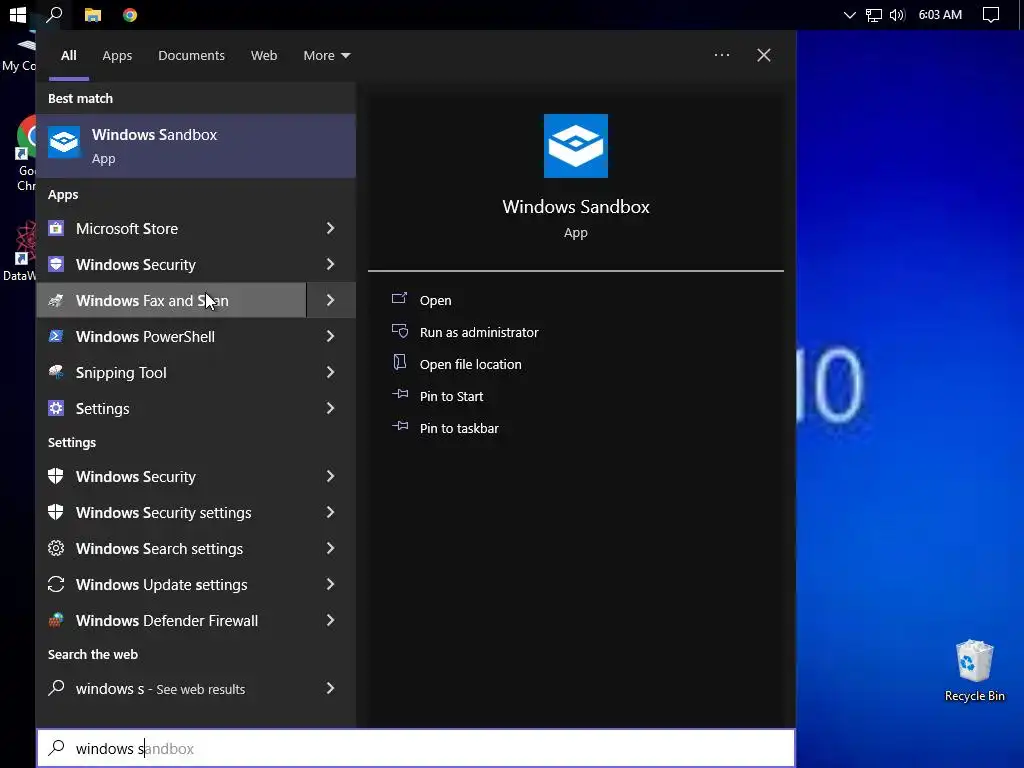Open Windows Sandbox best match result

click(x=196, y=146)
